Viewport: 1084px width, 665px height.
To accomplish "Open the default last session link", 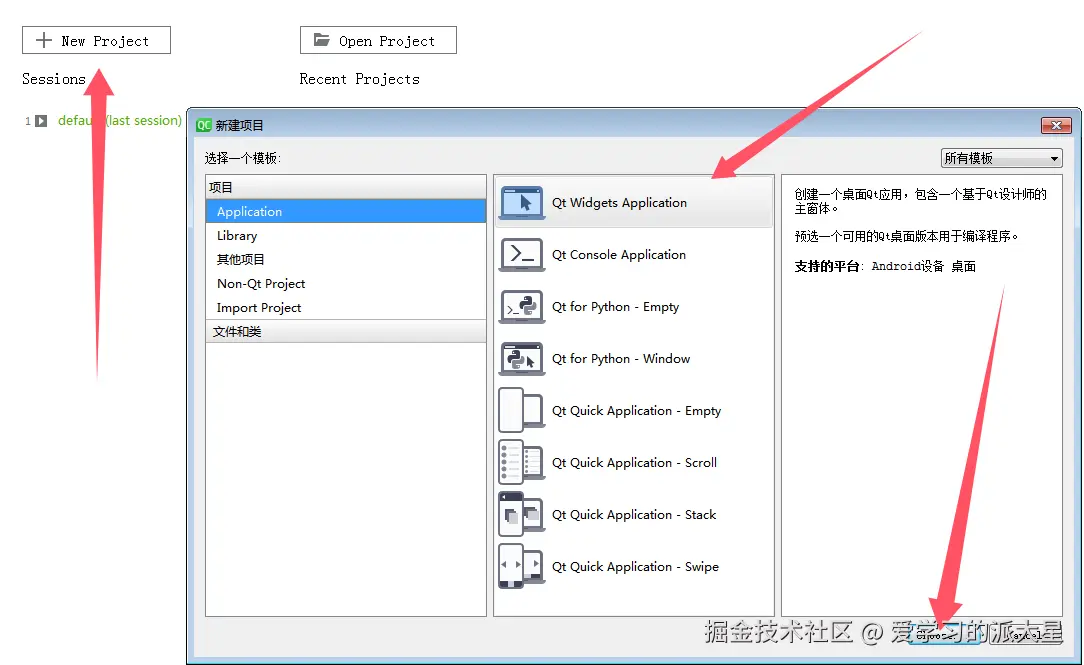I will tap(120, 120).
